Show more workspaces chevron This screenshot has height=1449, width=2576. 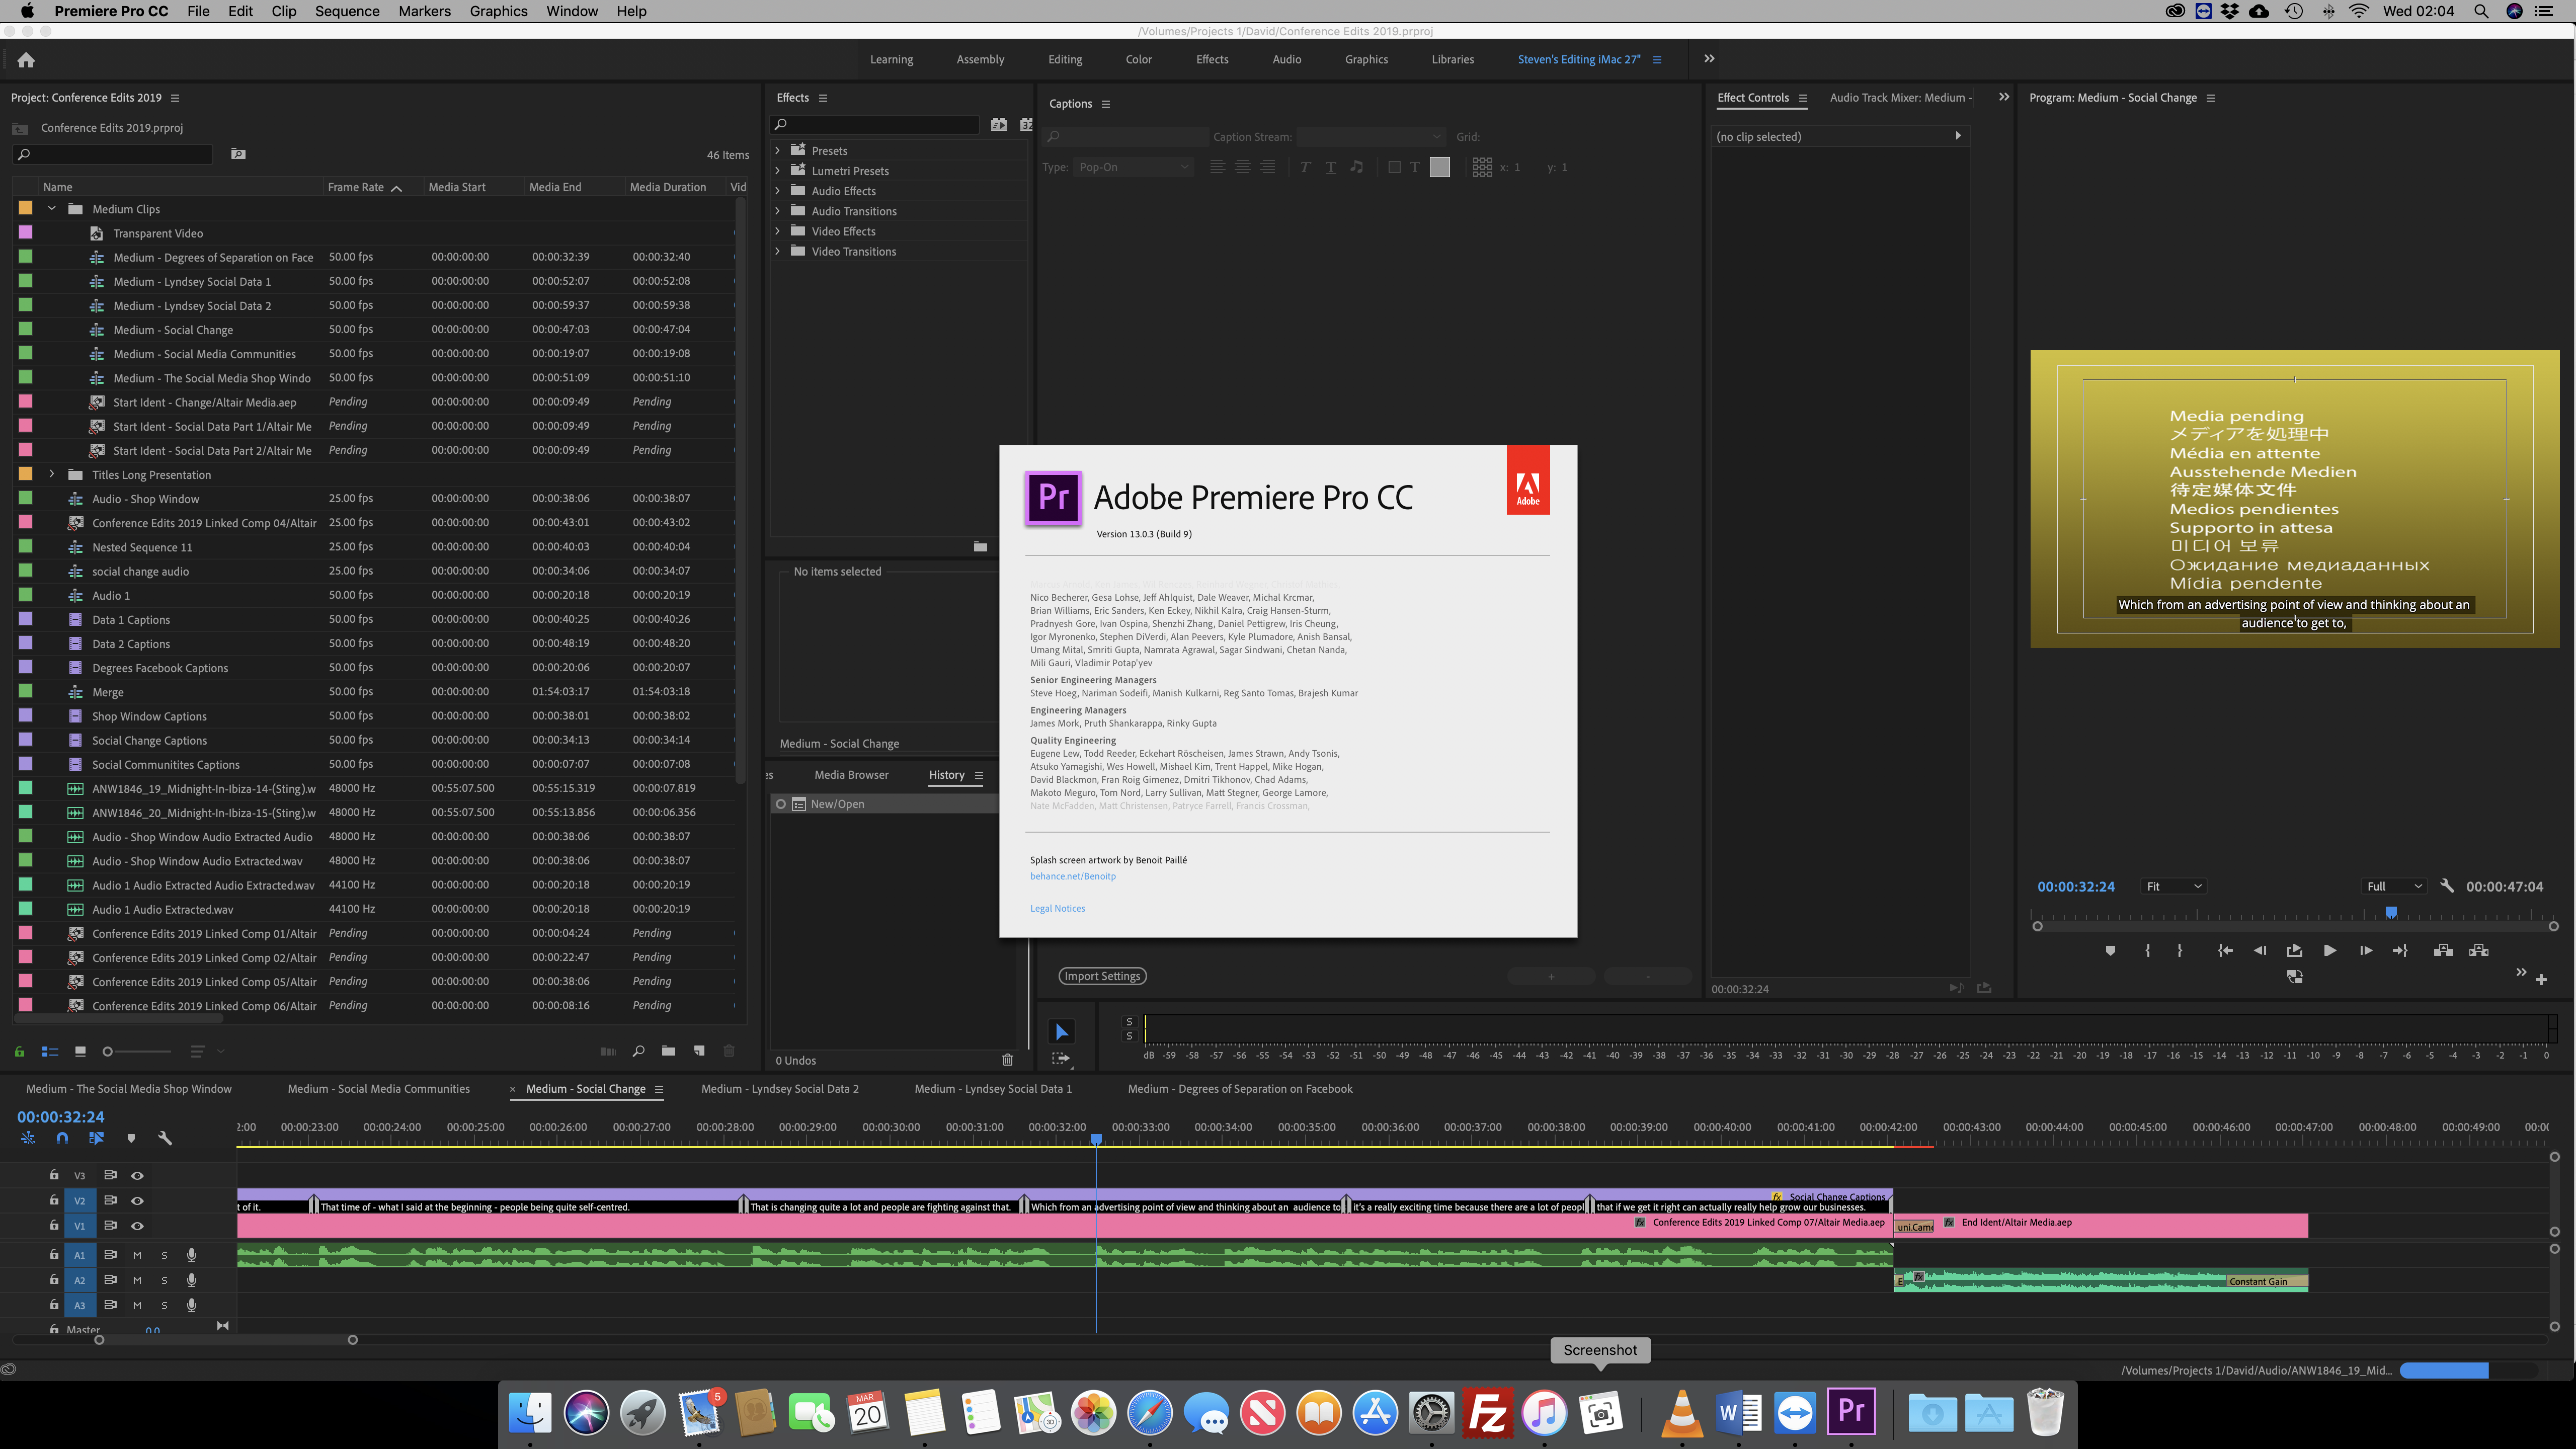(1709, 59)
